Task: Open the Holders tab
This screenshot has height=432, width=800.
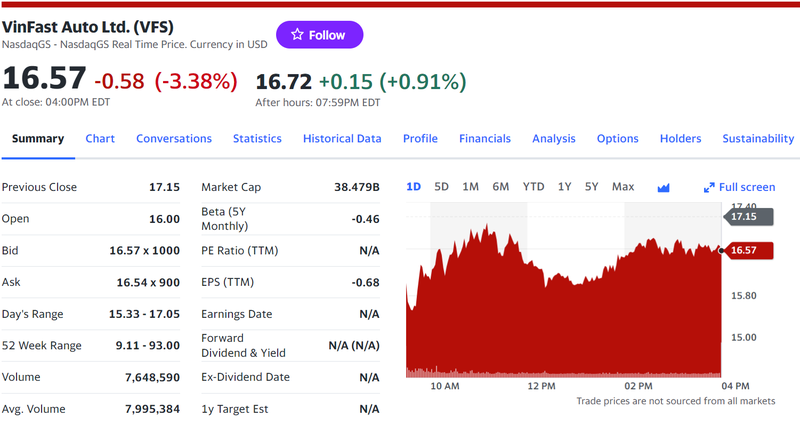Action: (x=680, y=139)
